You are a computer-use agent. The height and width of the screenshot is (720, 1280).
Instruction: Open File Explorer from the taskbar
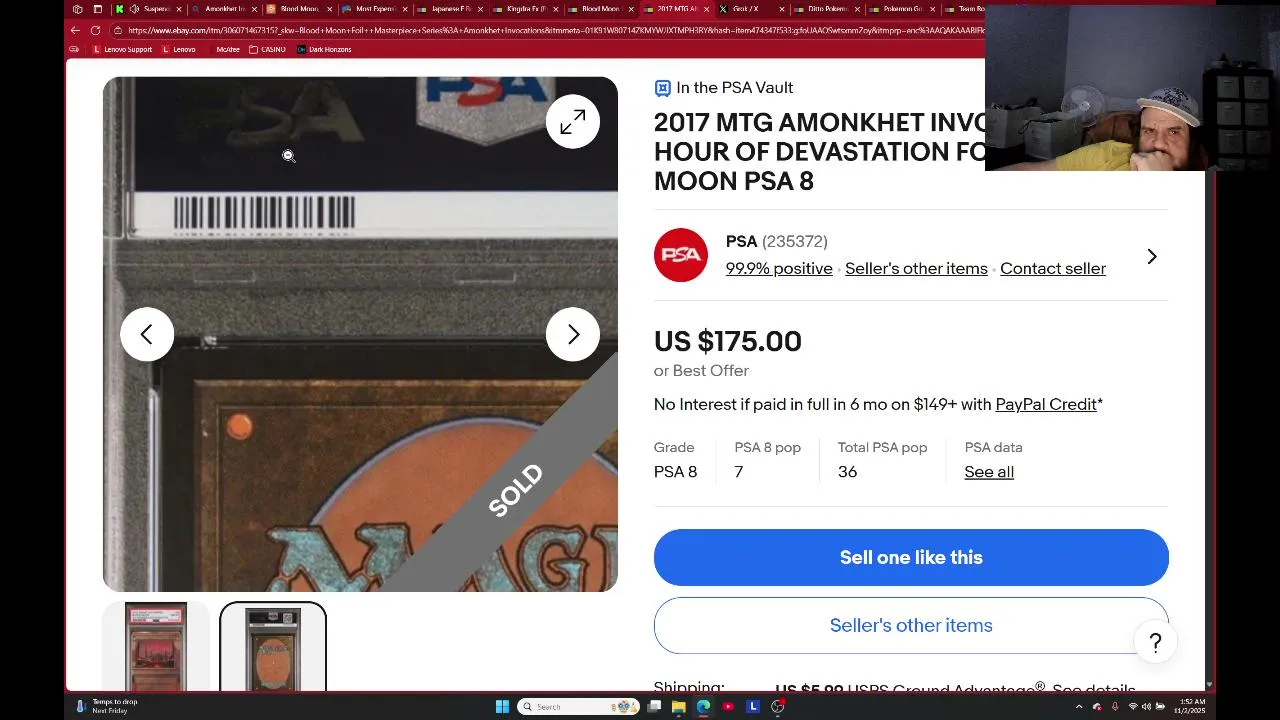click(678, 706)
